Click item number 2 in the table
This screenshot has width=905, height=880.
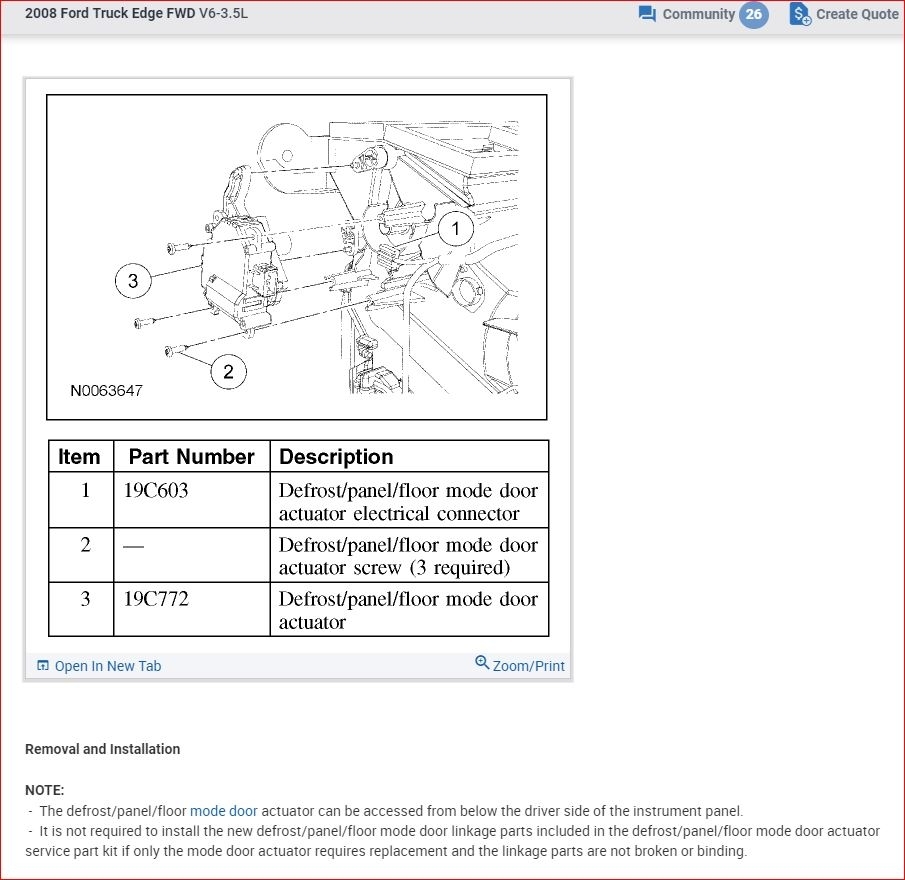[x=85, y=545]
